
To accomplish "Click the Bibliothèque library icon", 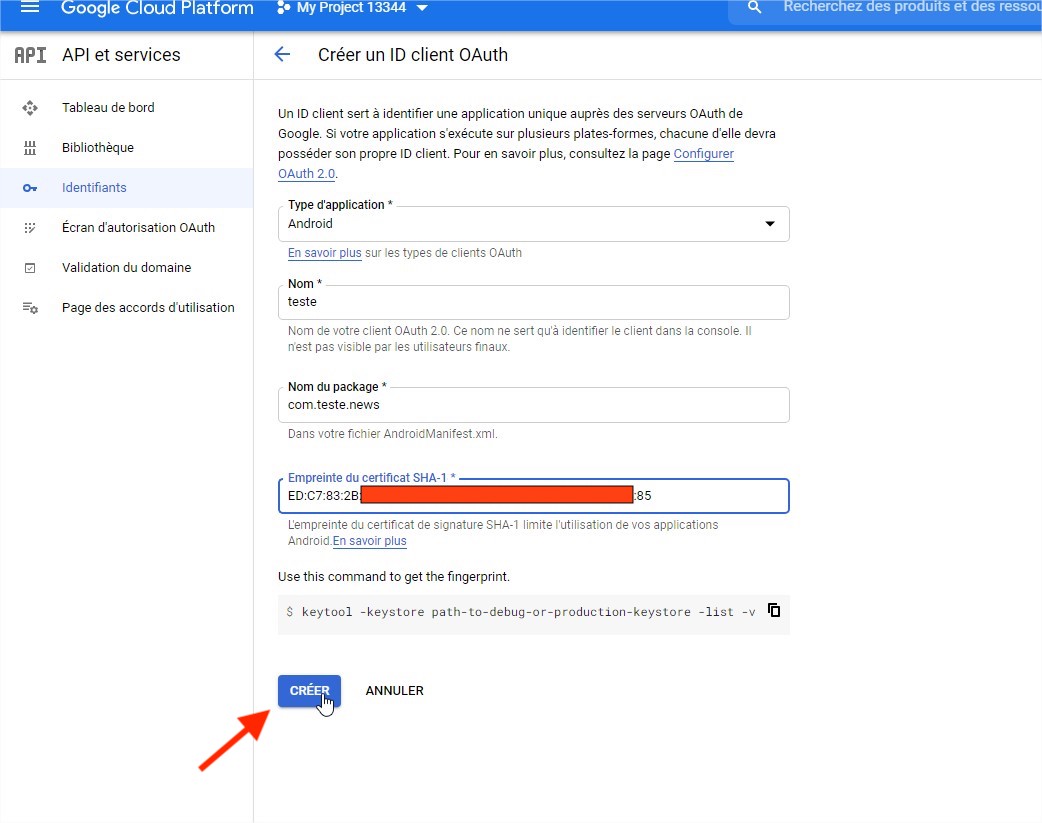I will click(30, 148).
